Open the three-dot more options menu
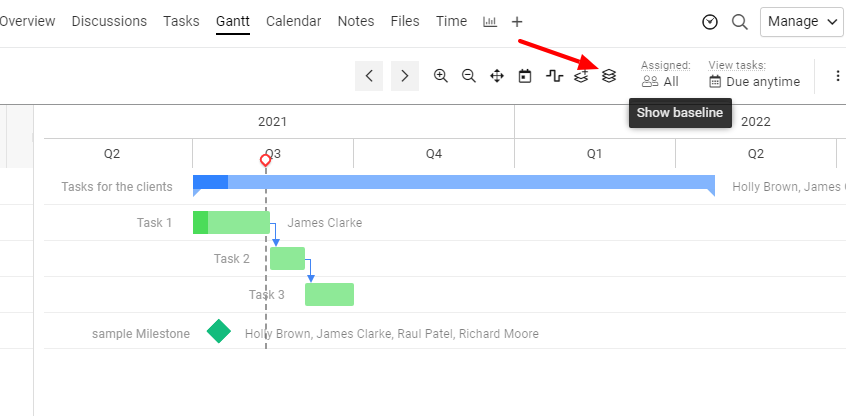846x416 pixels. (837, 76)
